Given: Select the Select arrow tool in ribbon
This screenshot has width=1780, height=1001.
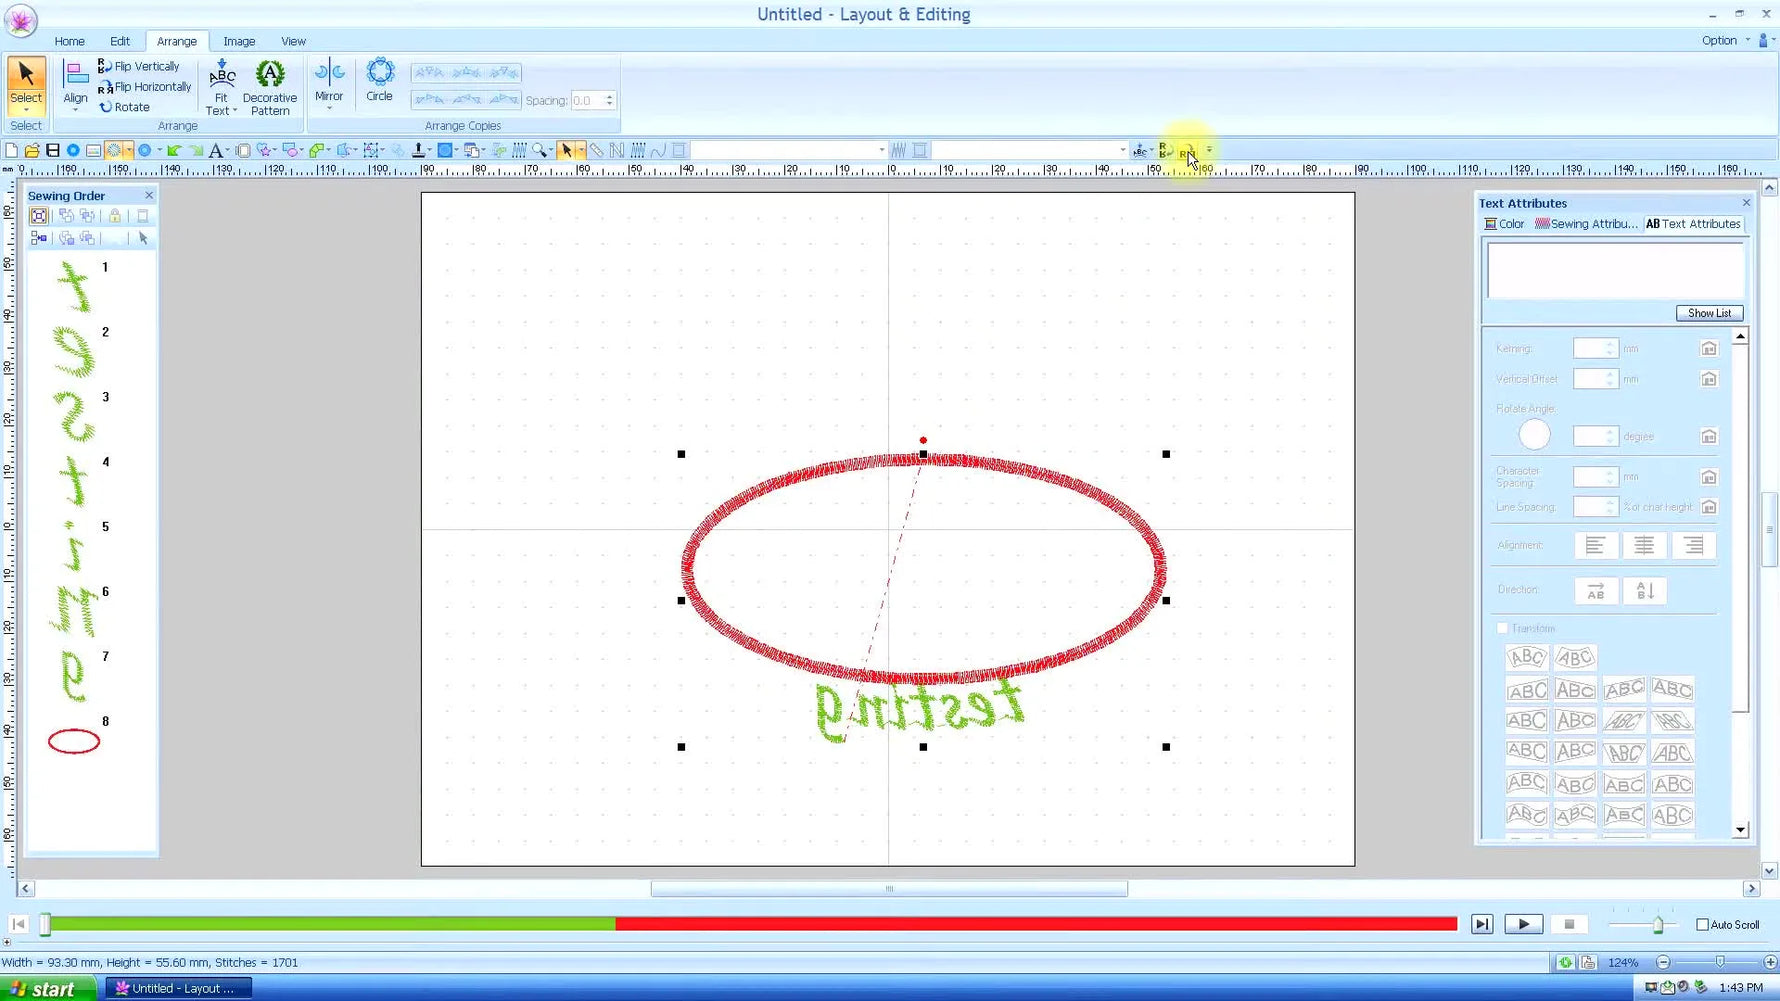Looking at the screenshot, I should pyautogui.click(x=26, y=81).
